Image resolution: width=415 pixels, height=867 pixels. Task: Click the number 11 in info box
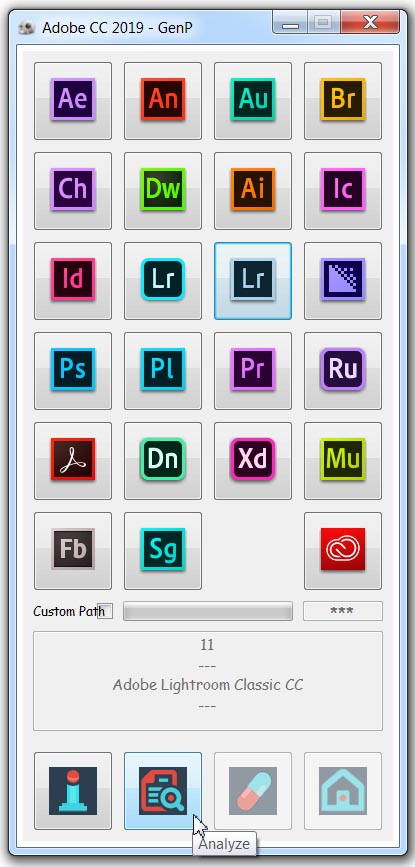point(207,645)
